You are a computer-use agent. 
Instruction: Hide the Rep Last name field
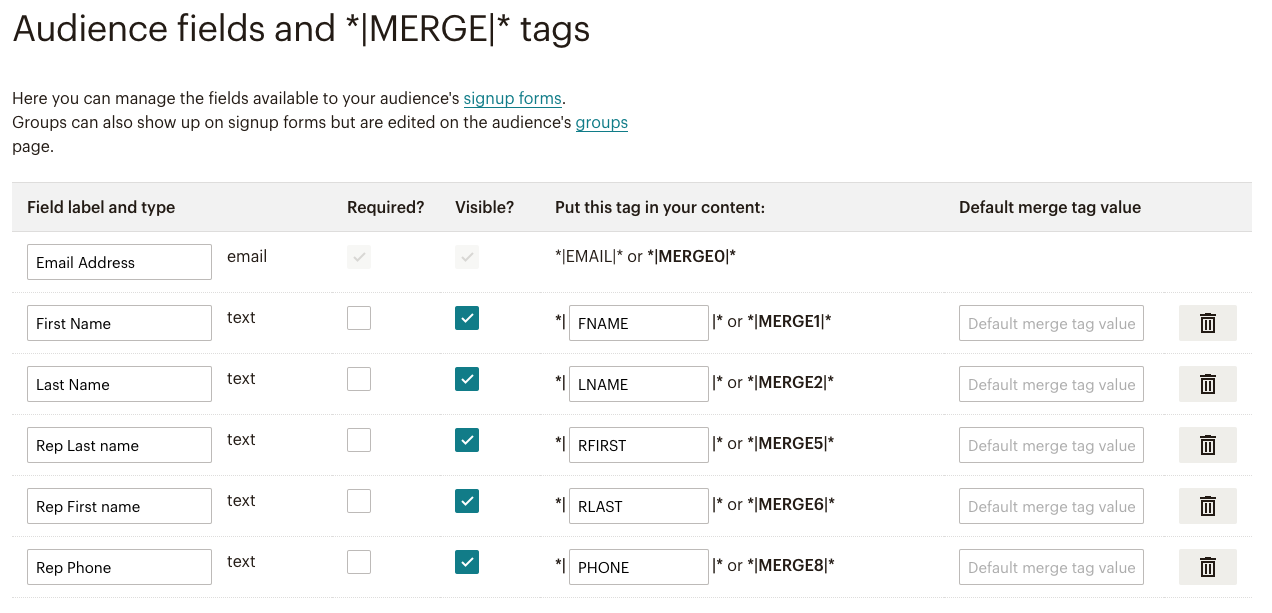[x=467, y=440]
